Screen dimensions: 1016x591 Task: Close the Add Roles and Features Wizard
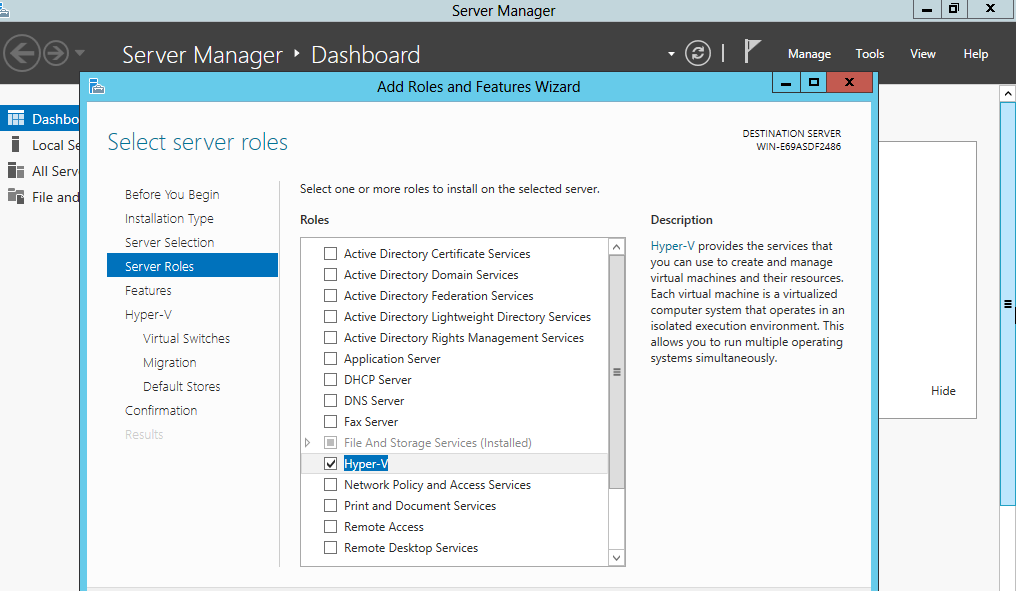[x=849, y=82]
